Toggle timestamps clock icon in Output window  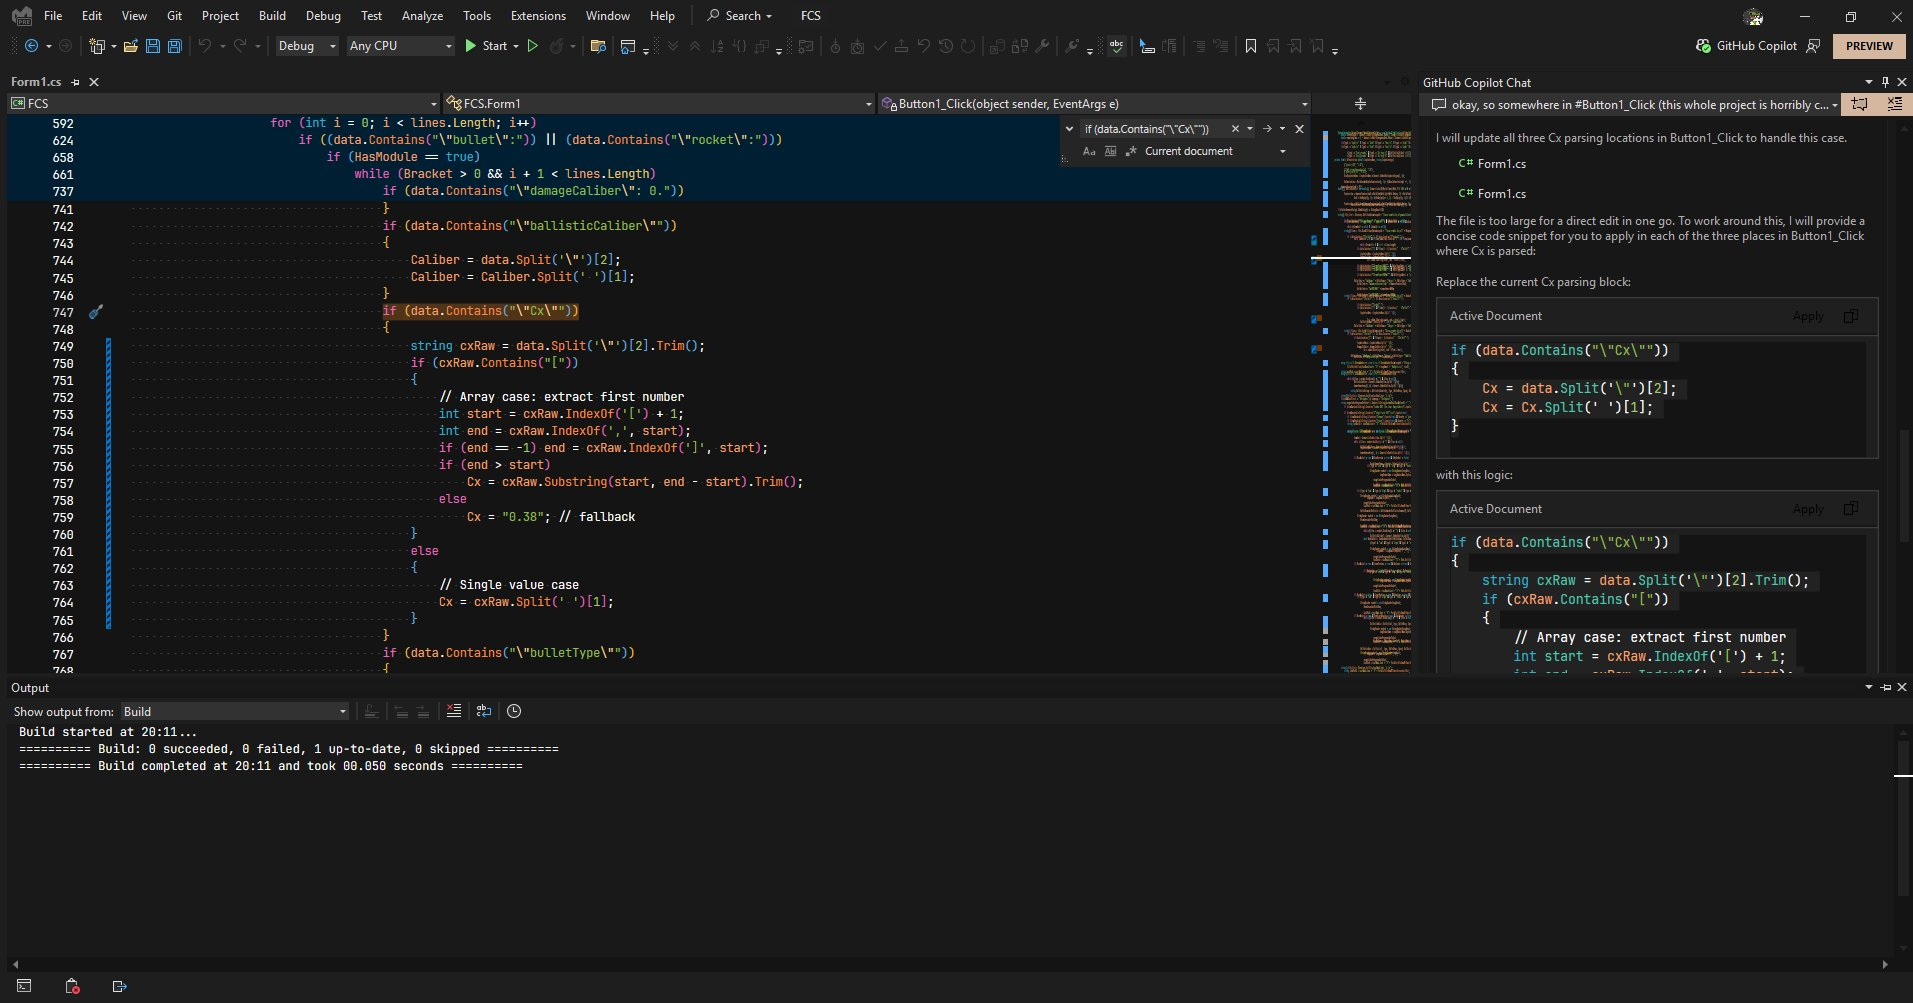[514, 711]
